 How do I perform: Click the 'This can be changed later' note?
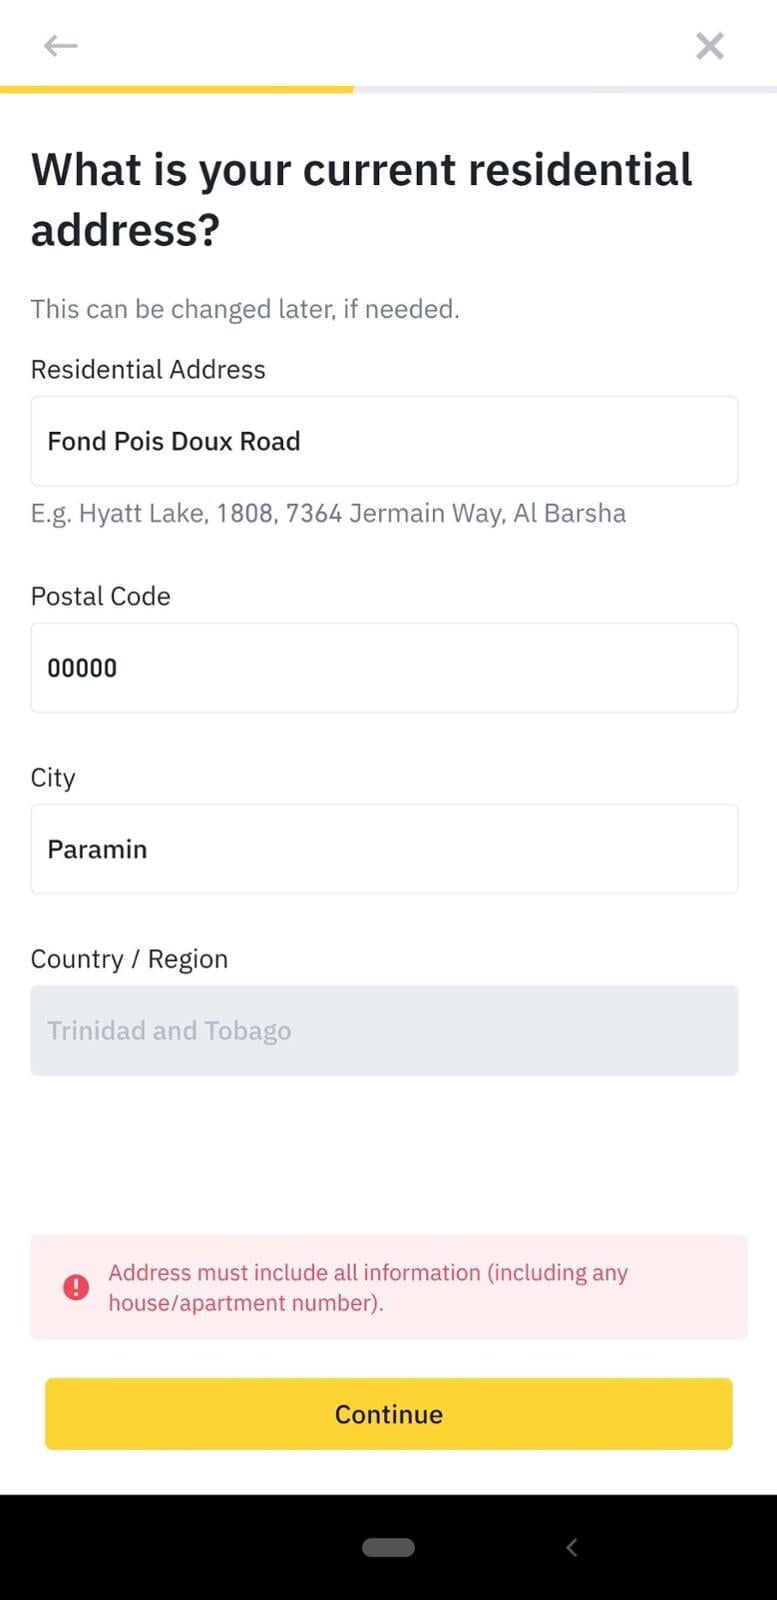pos(245,309)
